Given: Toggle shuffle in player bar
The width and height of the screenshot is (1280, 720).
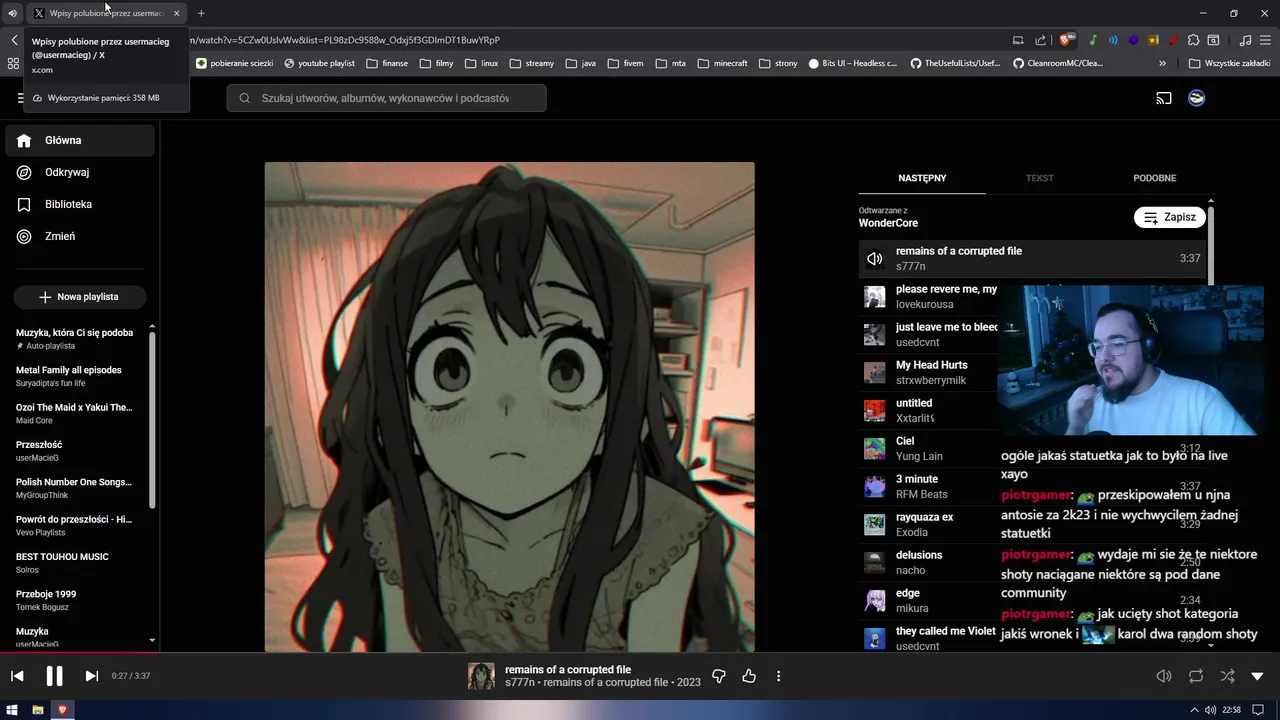Looking at the screenshot, I should point(1227,676).
